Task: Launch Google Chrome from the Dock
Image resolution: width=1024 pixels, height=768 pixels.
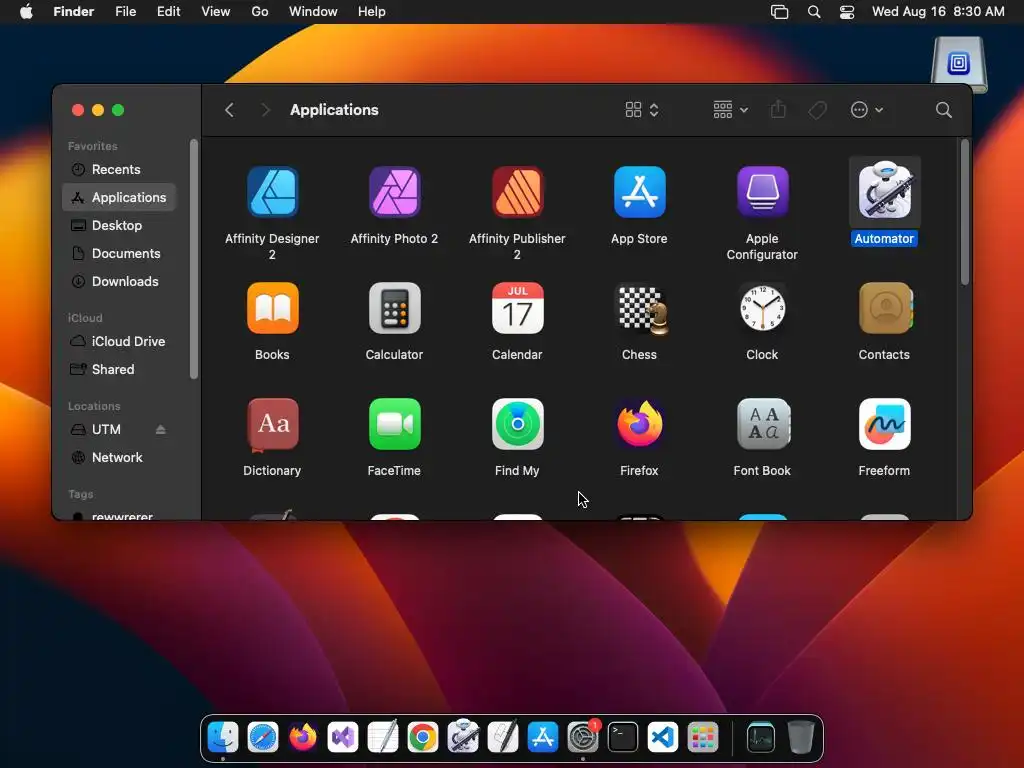Action: pos(423,738)
